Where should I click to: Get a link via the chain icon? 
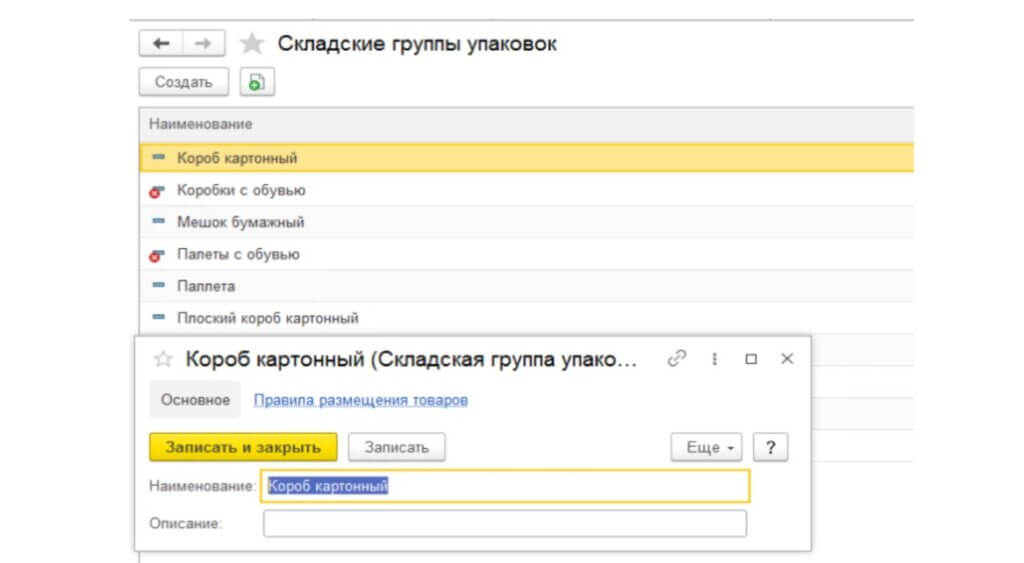coord(677,359)
